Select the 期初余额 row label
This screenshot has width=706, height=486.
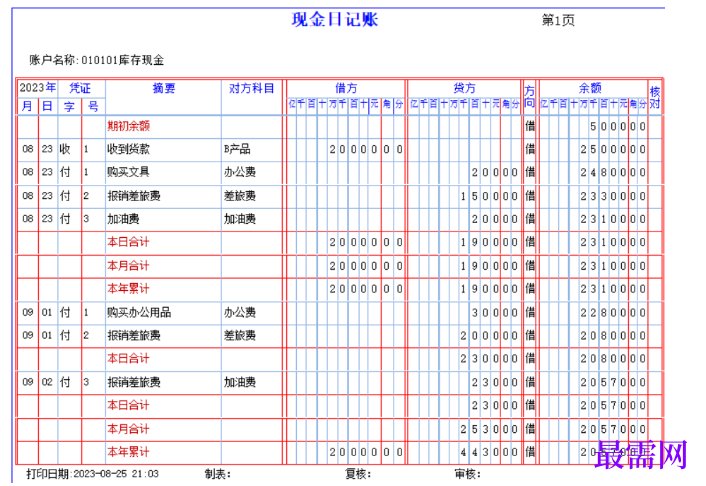(128, 126)
